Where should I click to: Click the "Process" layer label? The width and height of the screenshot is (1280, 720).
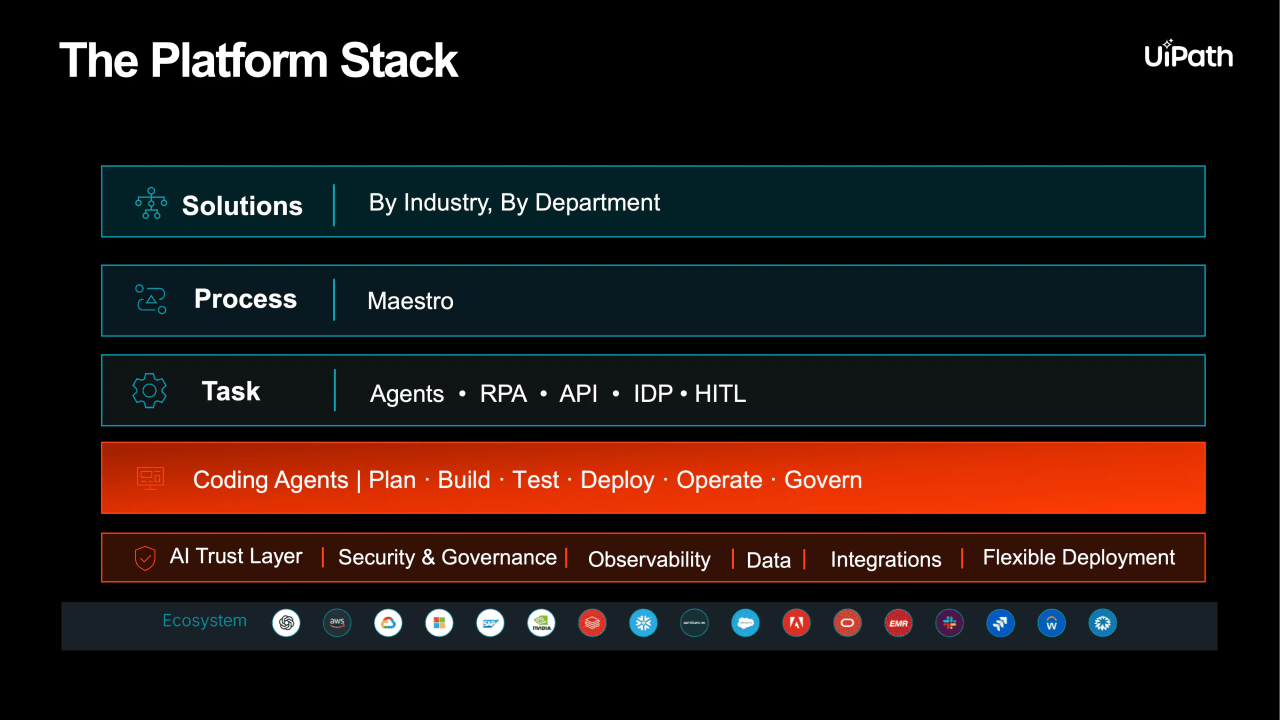(245, 299)
